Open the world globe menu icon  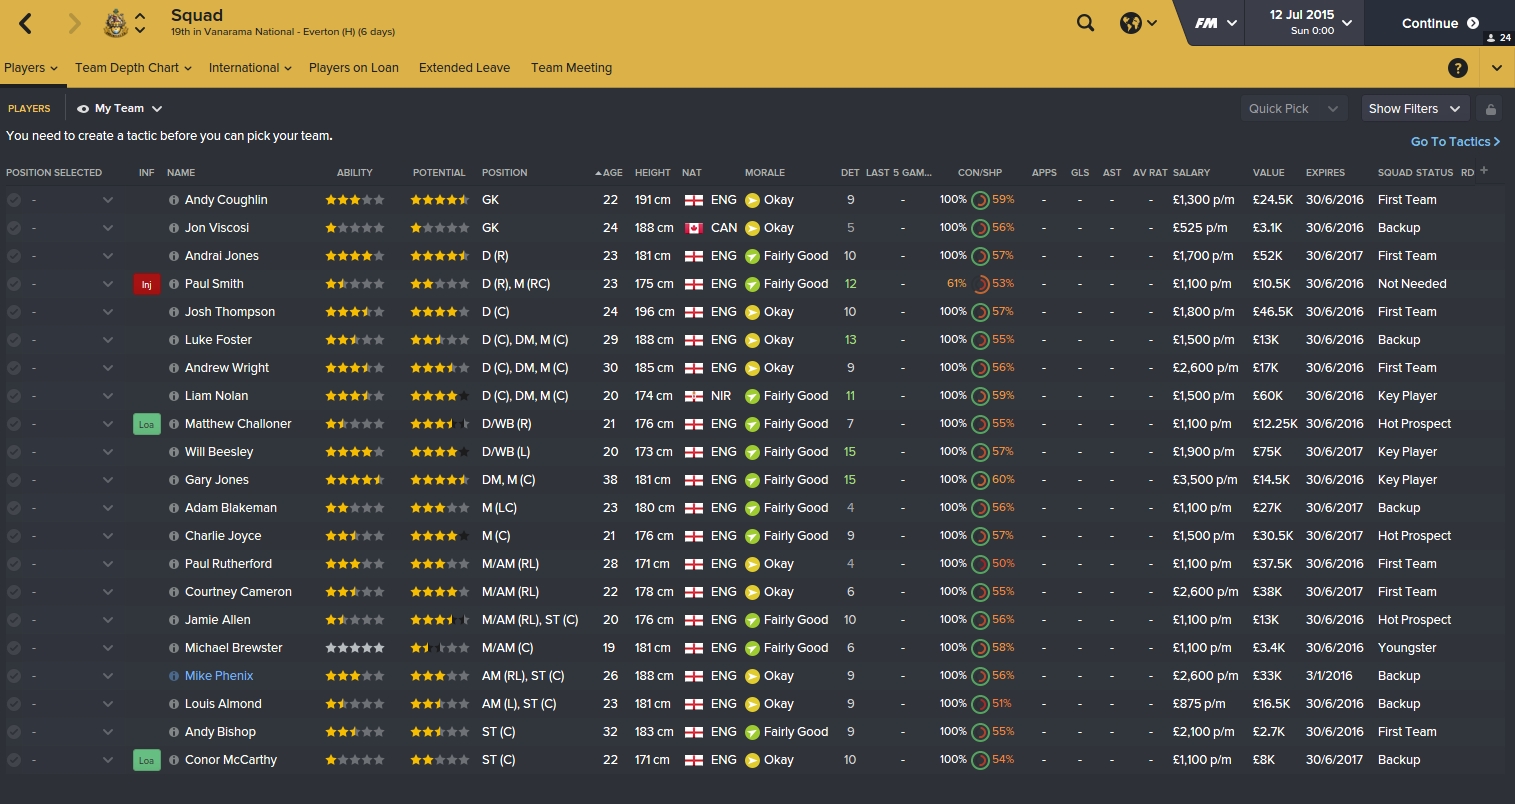pyautogui.click(x=1131, y=23)
